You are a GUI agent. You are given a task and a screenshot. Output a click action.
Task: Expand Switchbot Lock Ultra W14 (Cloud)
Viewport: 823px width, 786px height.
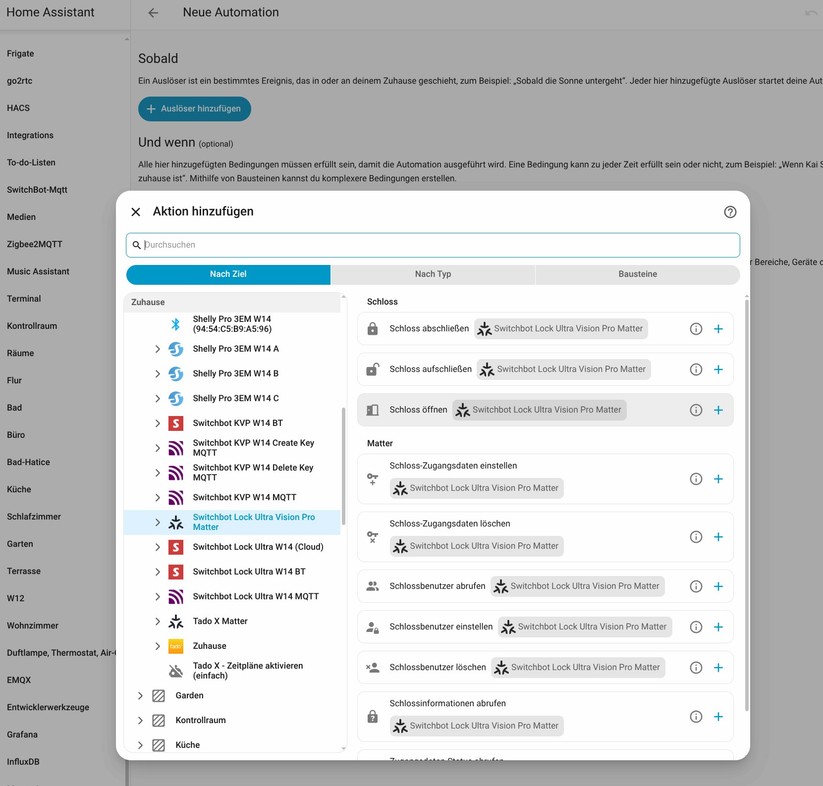(157, 547)
